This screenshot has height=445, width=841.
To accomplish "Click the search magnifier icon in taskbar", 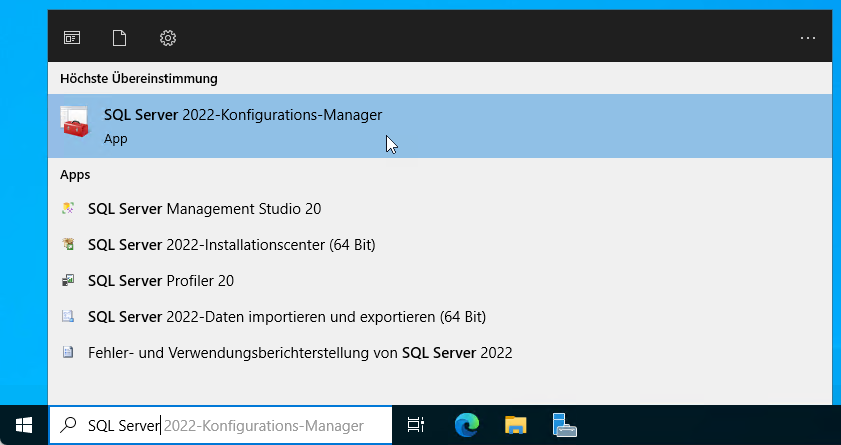I will [x=68, y=425].
